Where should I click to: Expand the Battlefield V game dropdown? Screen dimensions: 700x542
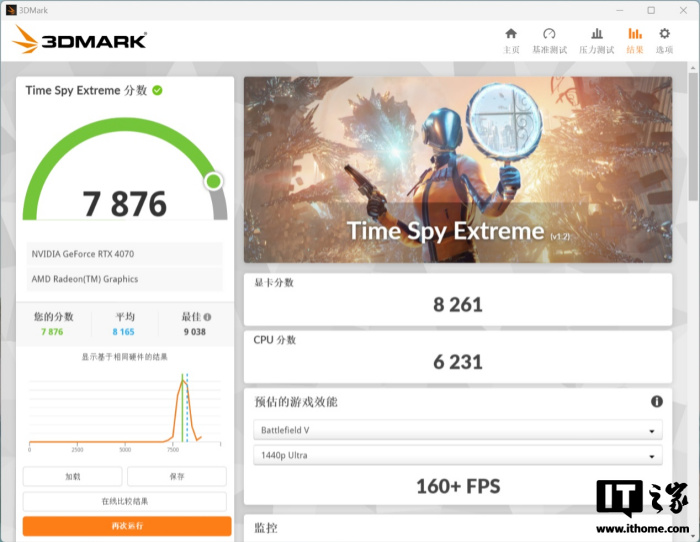click(x=458, y=431)
